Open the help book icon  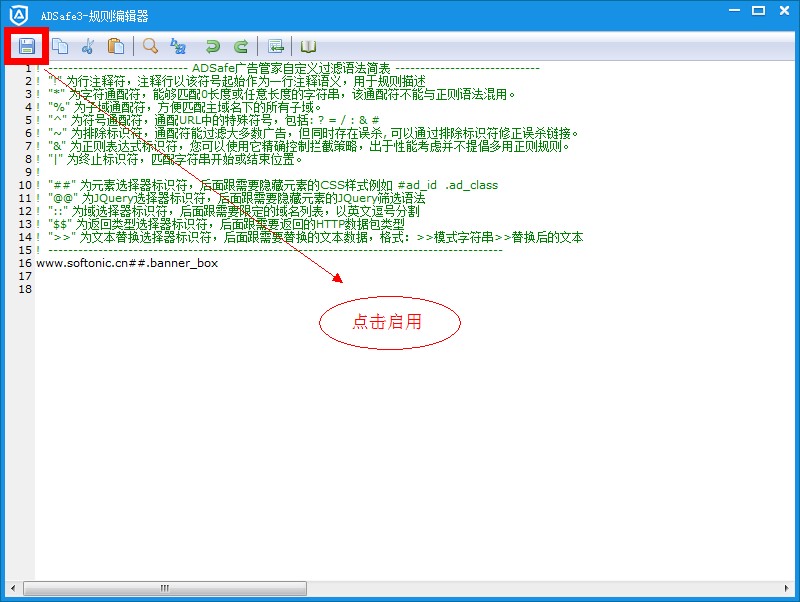coord(308,46)
